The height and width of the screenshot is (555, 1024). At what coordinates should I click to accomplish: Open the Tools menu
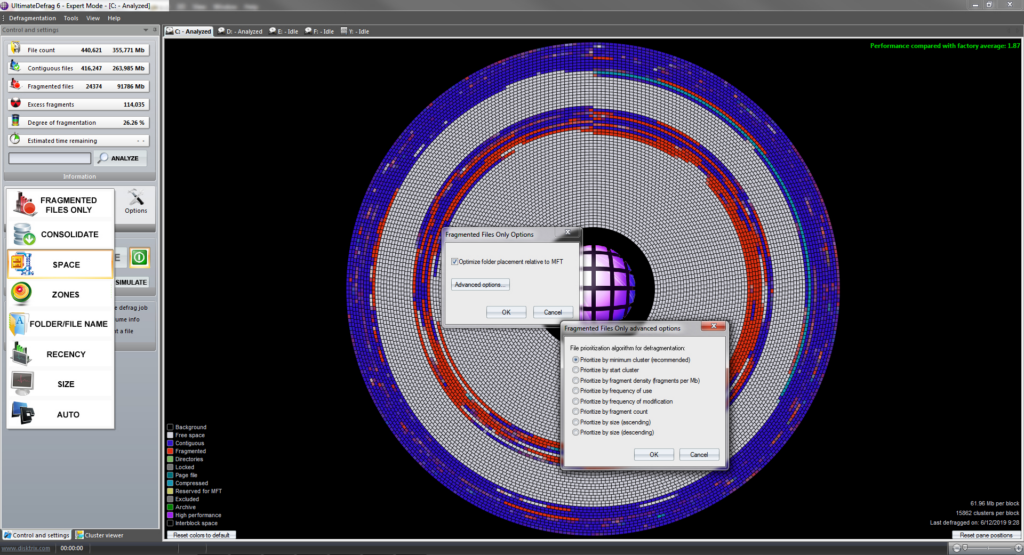(x=71, y=18)
